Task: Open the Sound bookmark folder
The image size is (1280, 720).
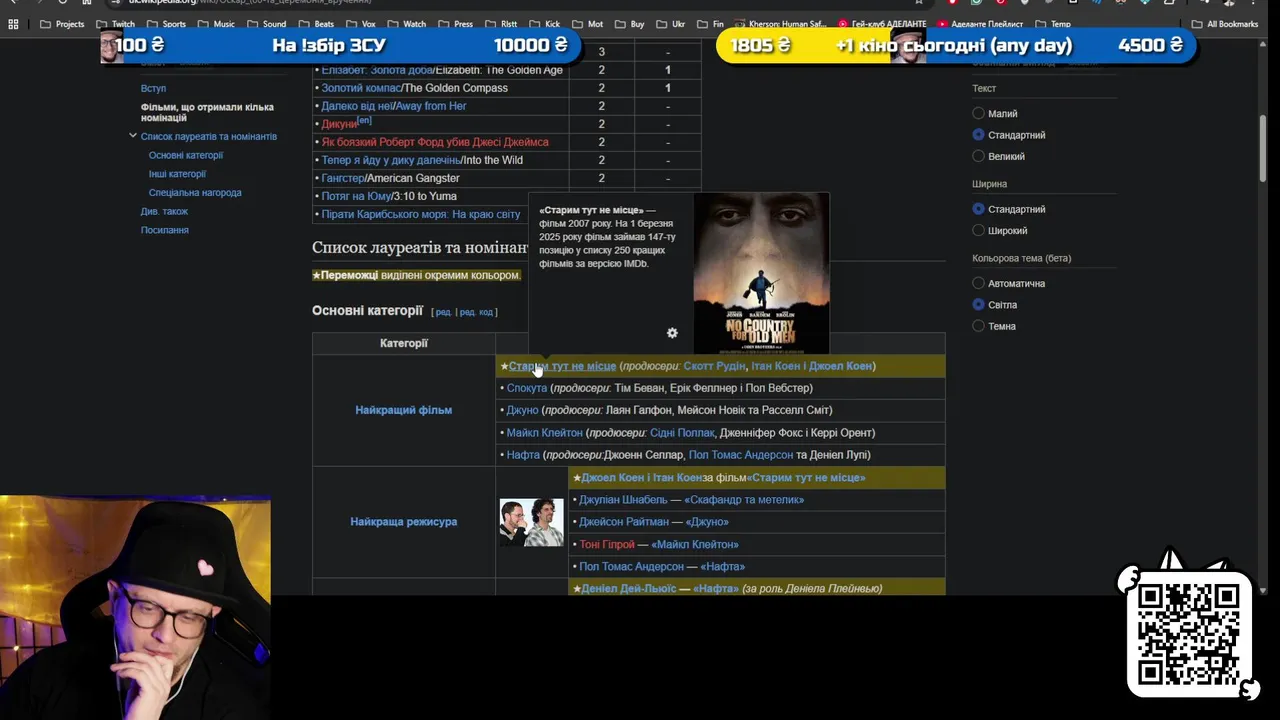Action: [x=267, y=24]
